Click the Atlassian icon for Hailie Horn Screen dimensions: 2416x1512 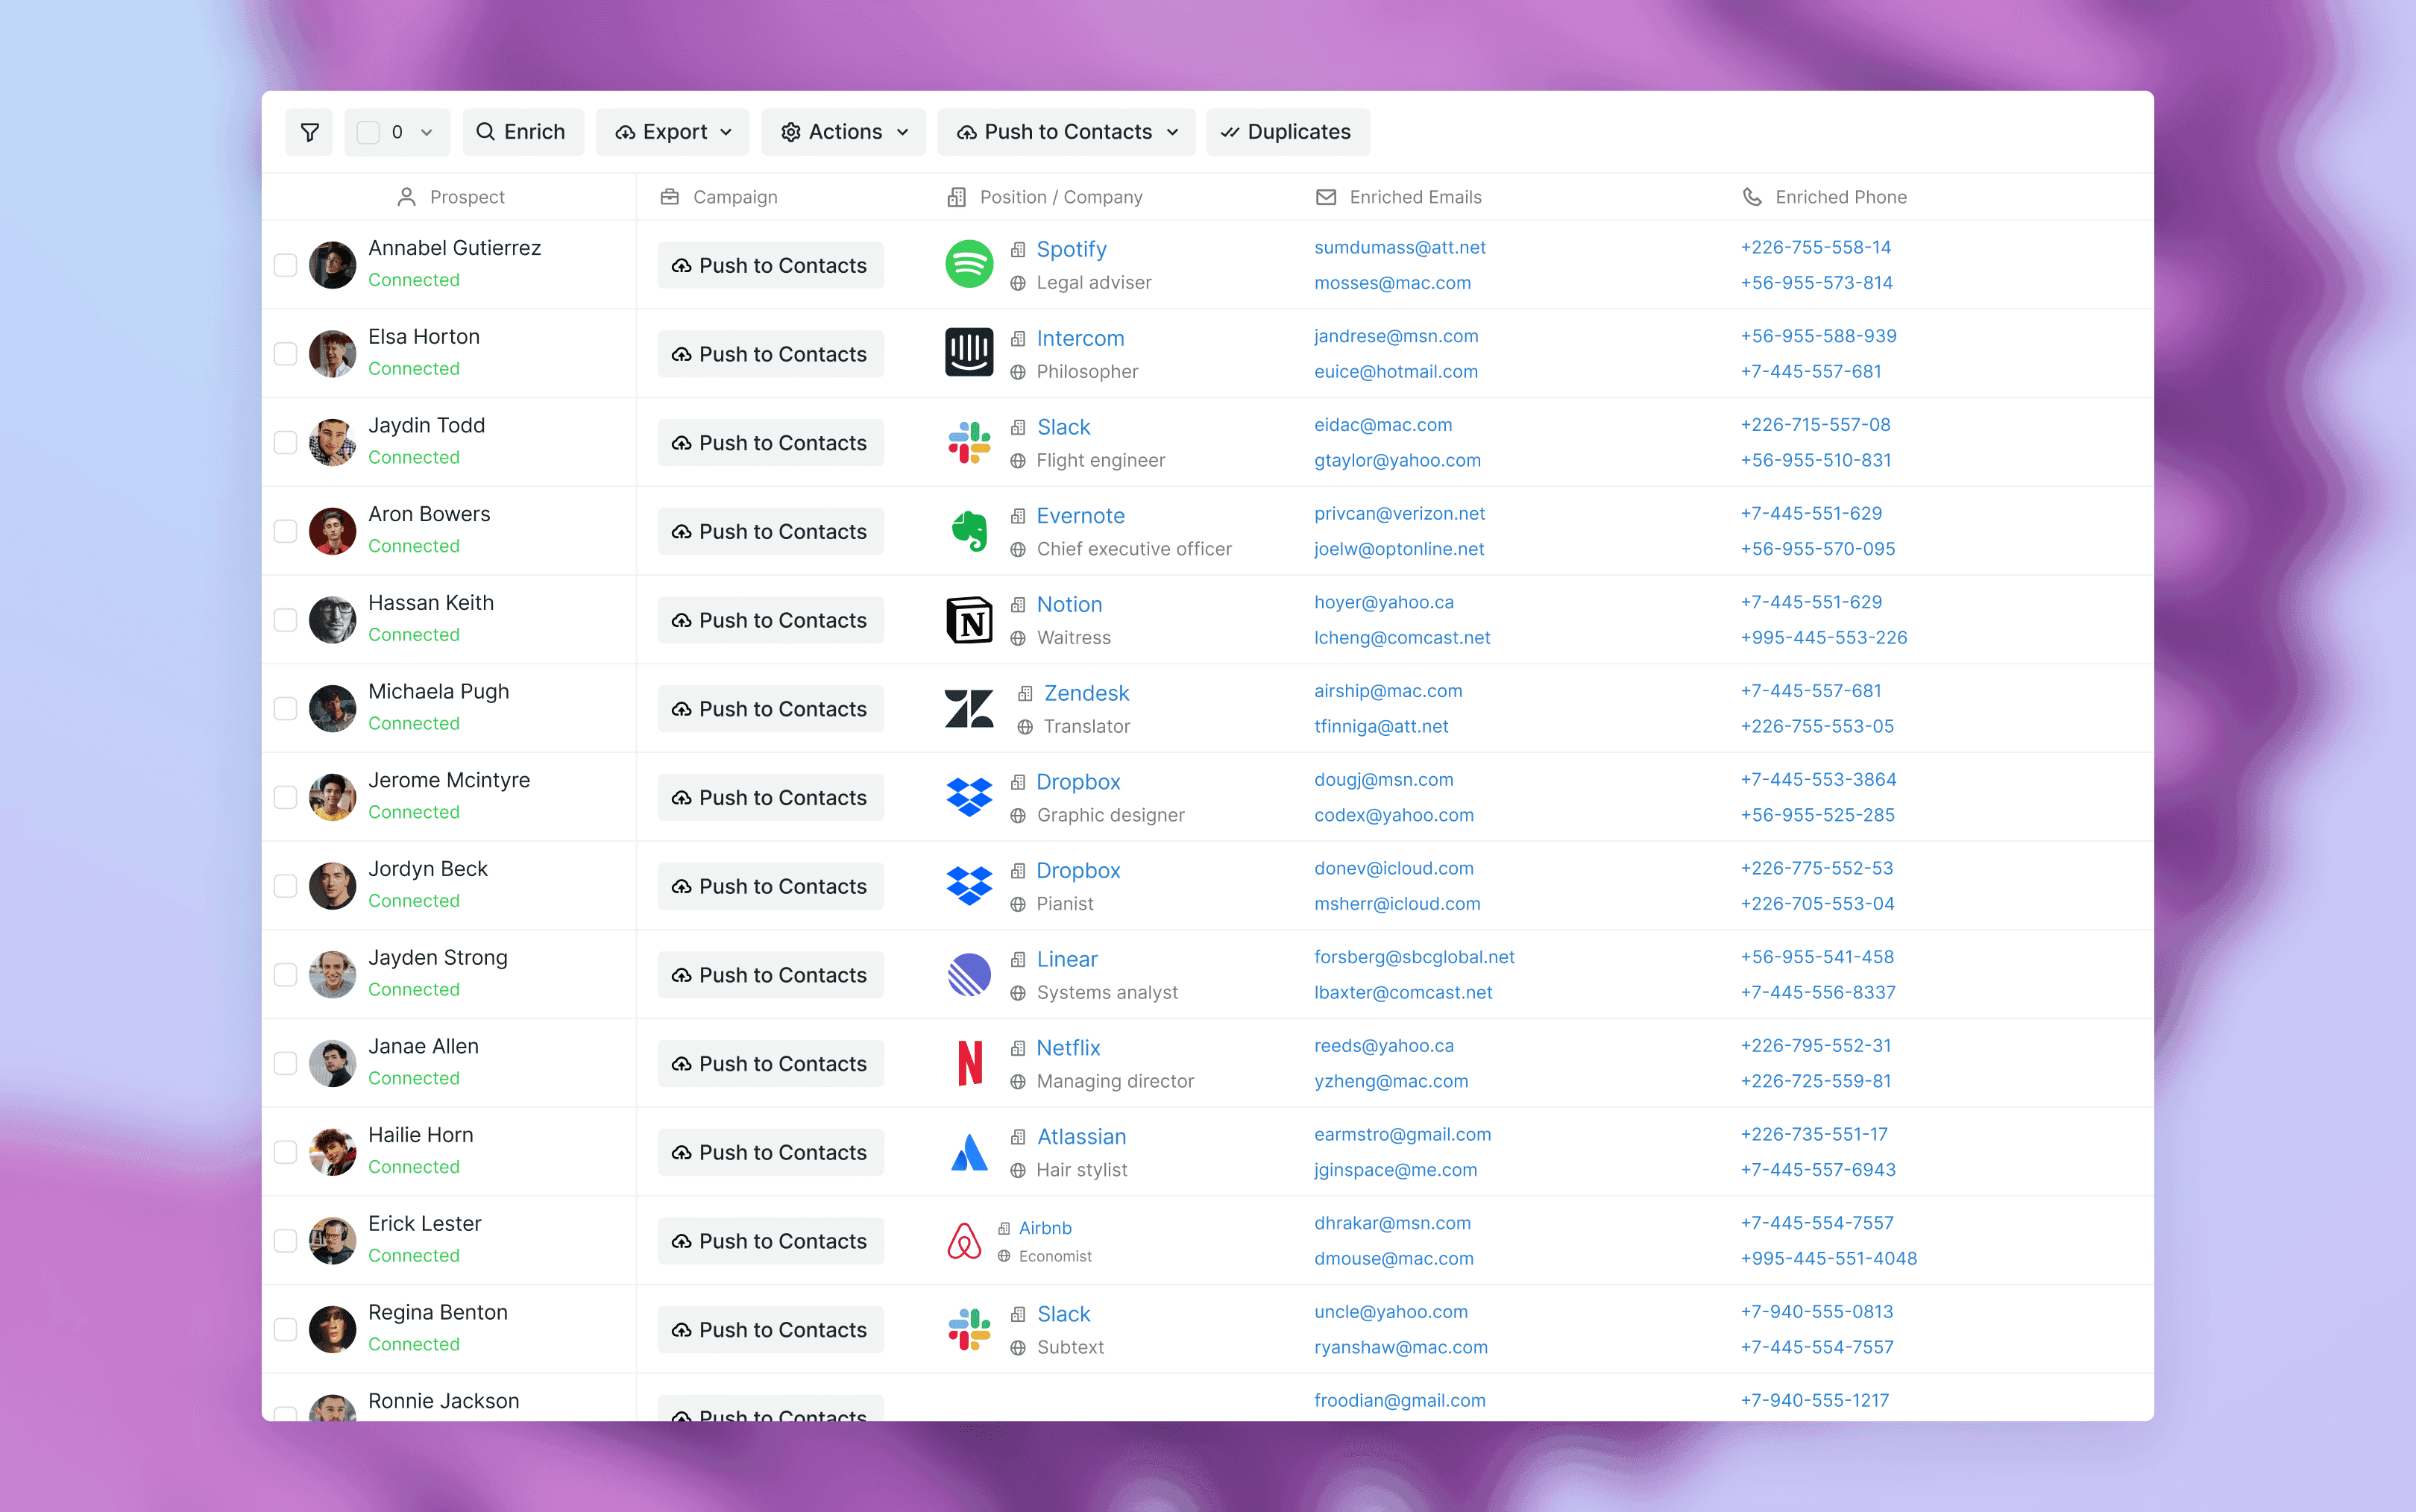point(969,1151)
